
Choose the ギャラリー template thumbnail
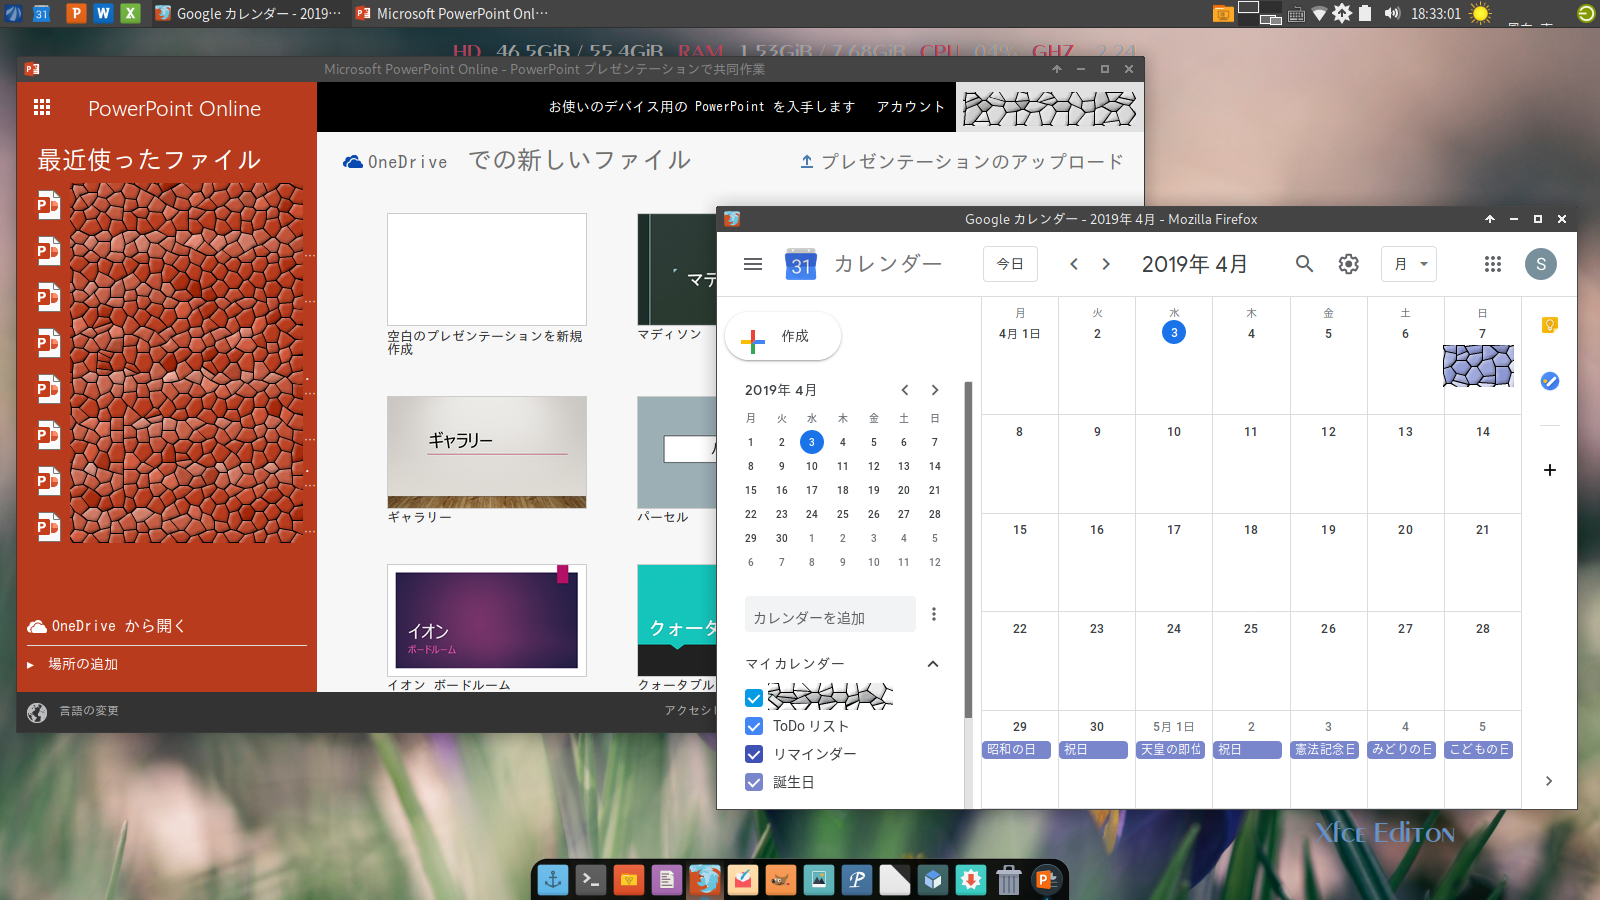pyautogui.click(x=487, y=452)
